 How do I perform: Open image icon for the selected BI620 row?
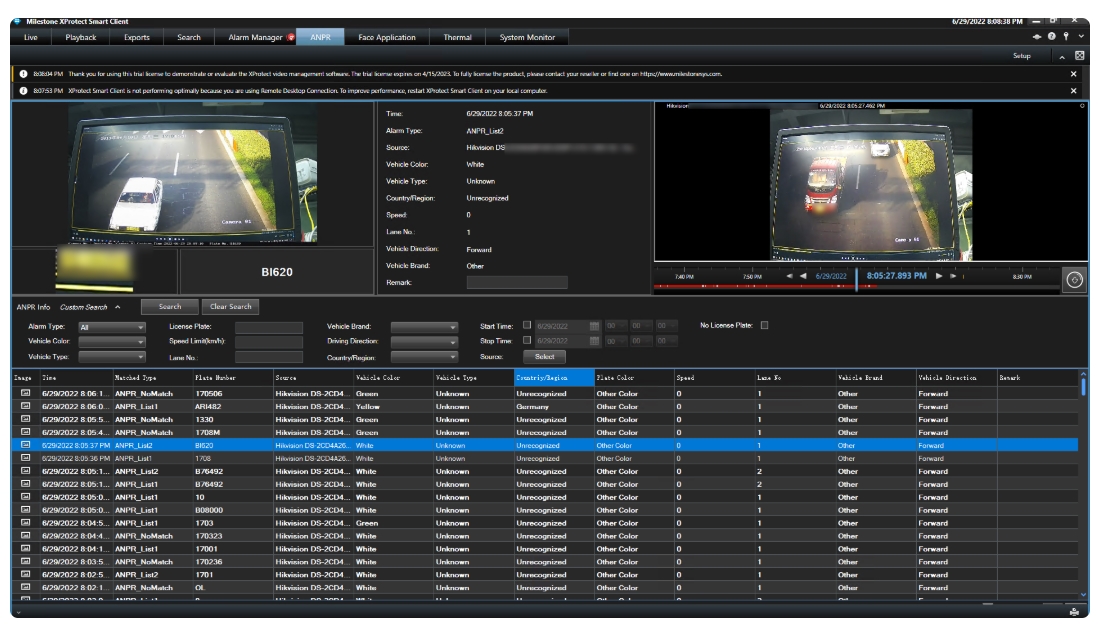tap(25, 445)
